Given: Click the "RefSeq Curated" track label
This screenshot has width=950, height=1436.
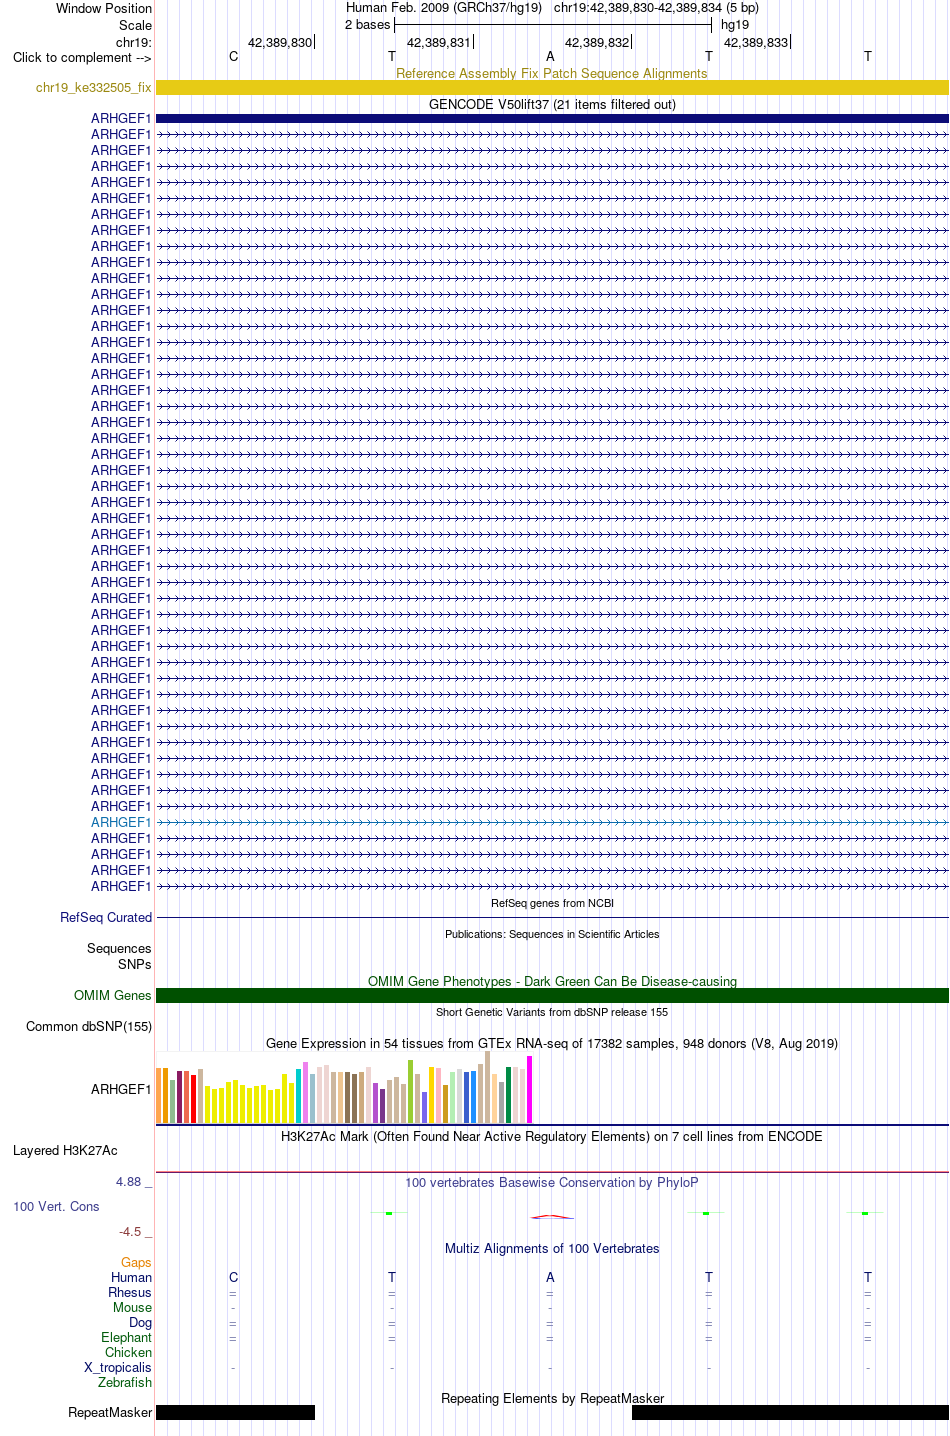Looking at the screenshot, I should click(106, 917).
